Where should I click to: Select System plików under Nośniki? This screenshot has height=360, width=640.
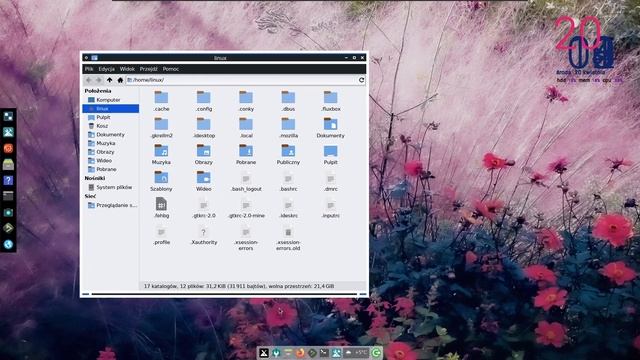(x=111, y=187)
